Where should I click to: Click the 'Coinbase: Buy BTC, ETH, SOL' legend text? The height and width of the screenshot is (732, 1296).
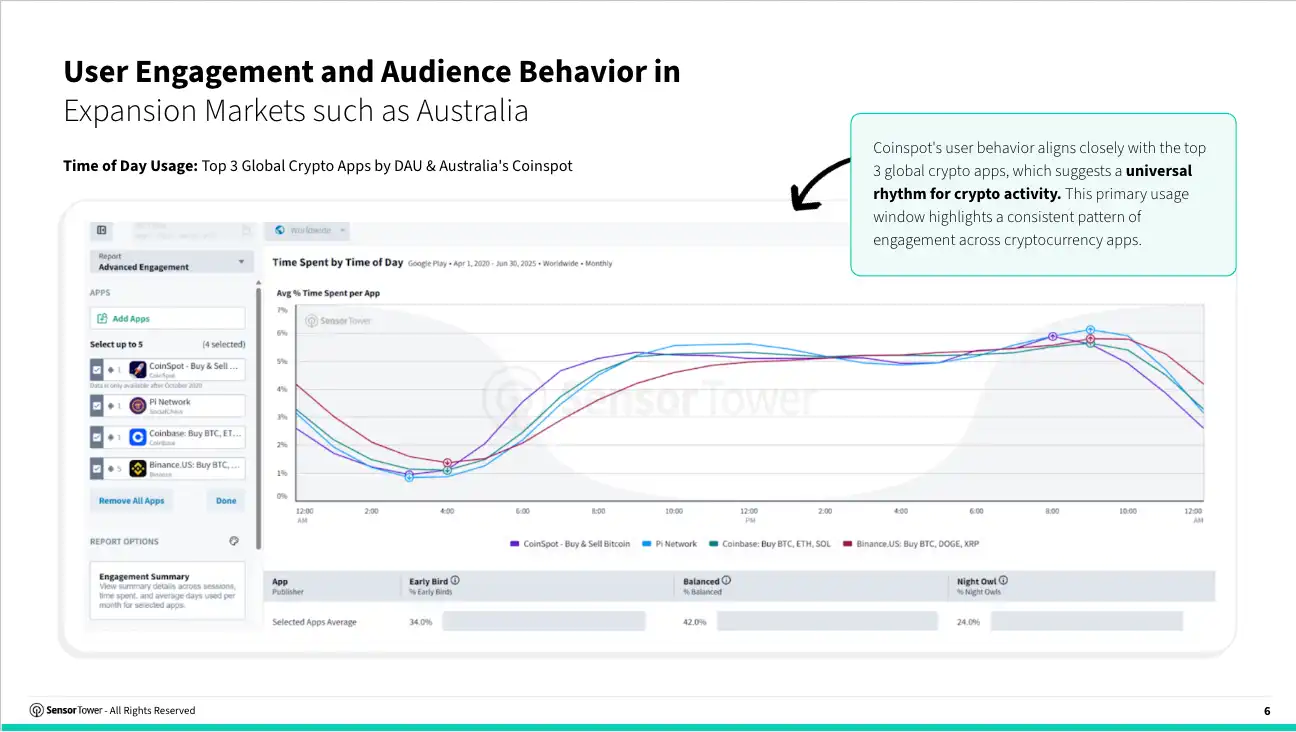coord(776,544)
